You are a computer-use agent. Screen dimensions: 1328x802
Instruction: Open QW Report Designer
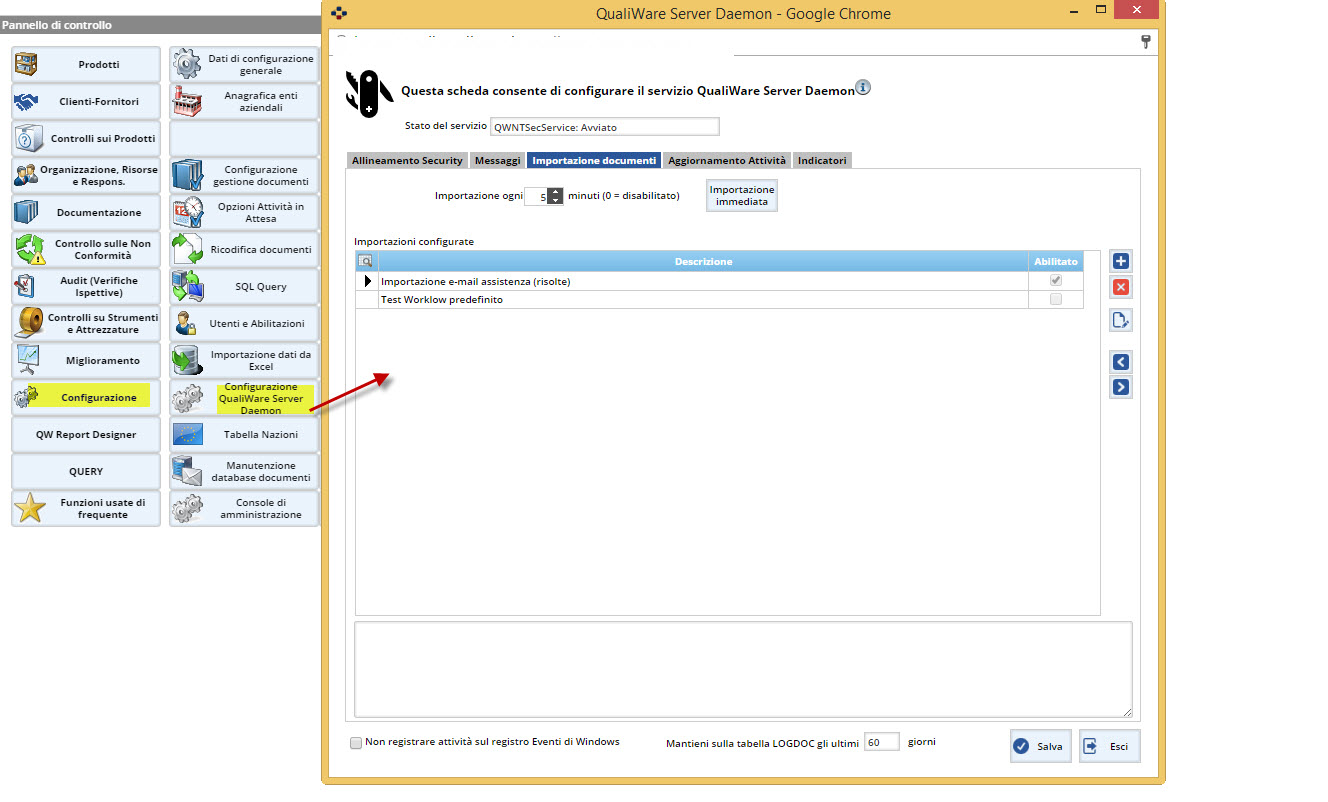86,435
